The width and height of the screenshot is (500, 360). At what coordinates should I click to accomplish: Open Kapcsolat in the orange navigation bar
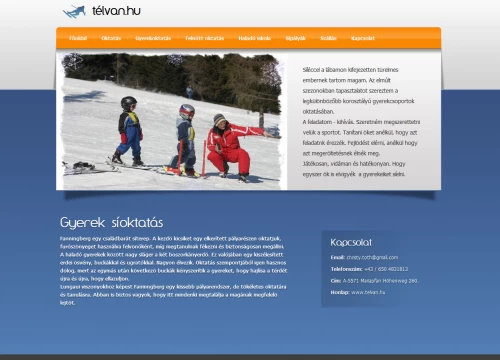(x=363, y=38)
